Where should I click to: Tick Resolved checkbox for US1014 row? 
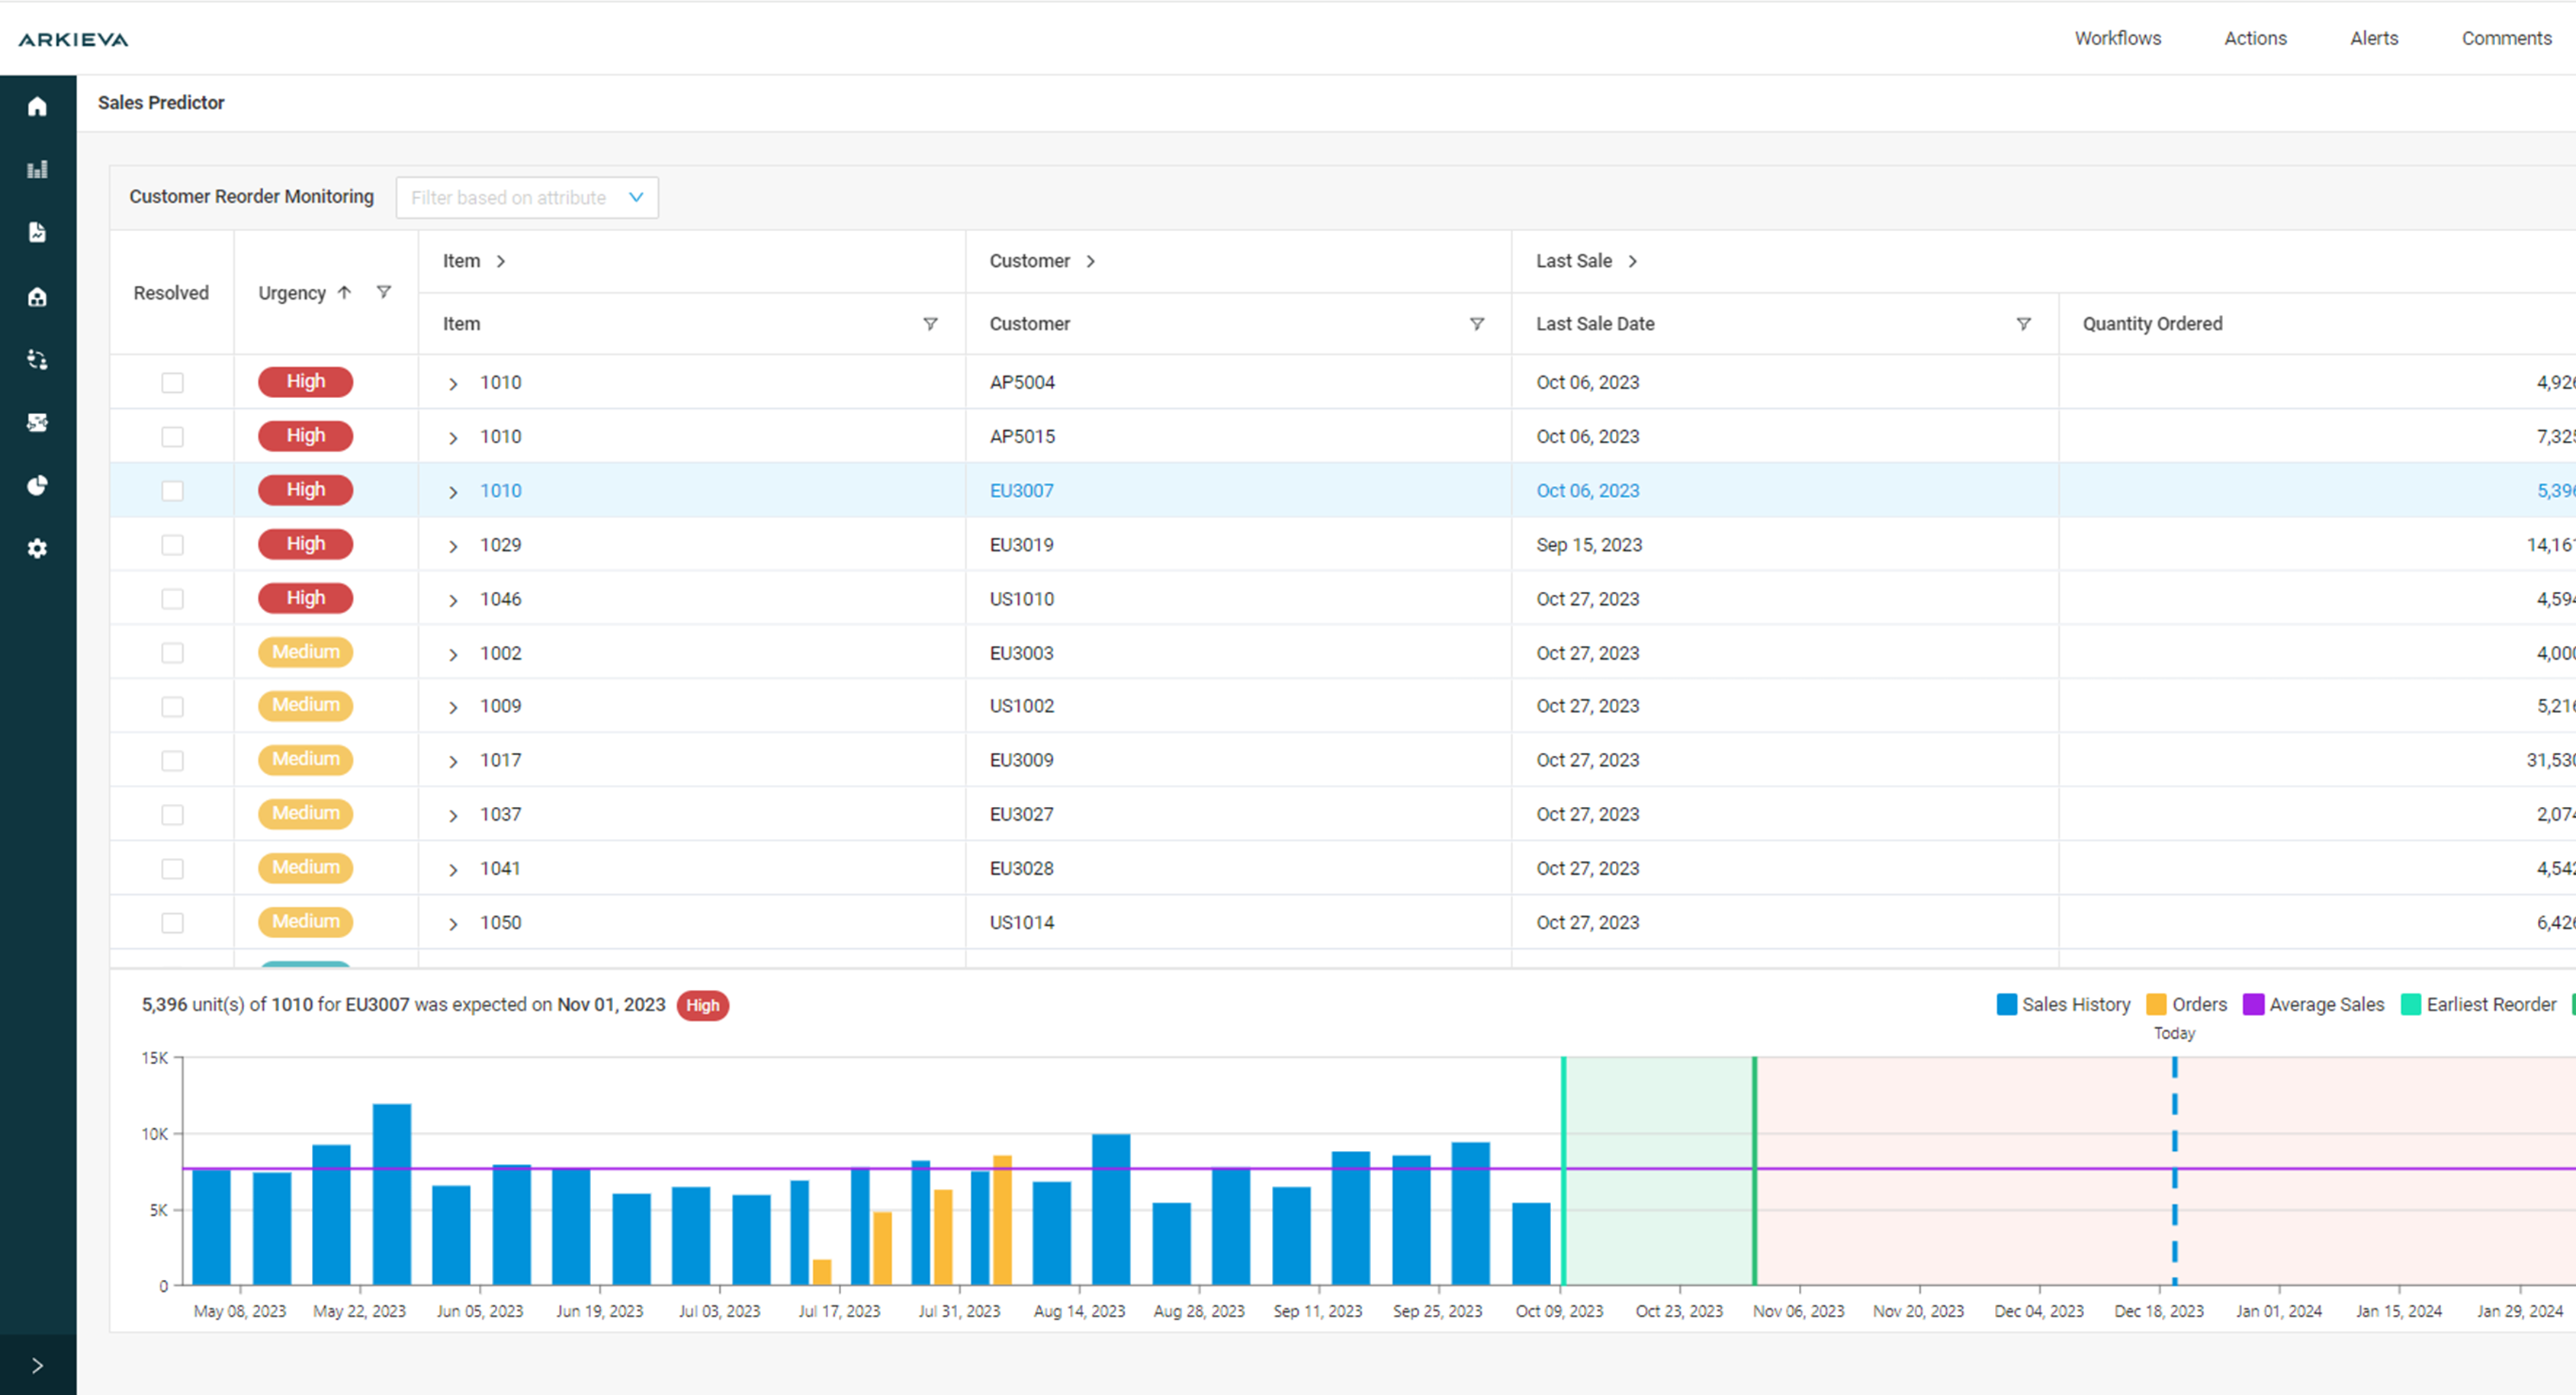(172, 922)
